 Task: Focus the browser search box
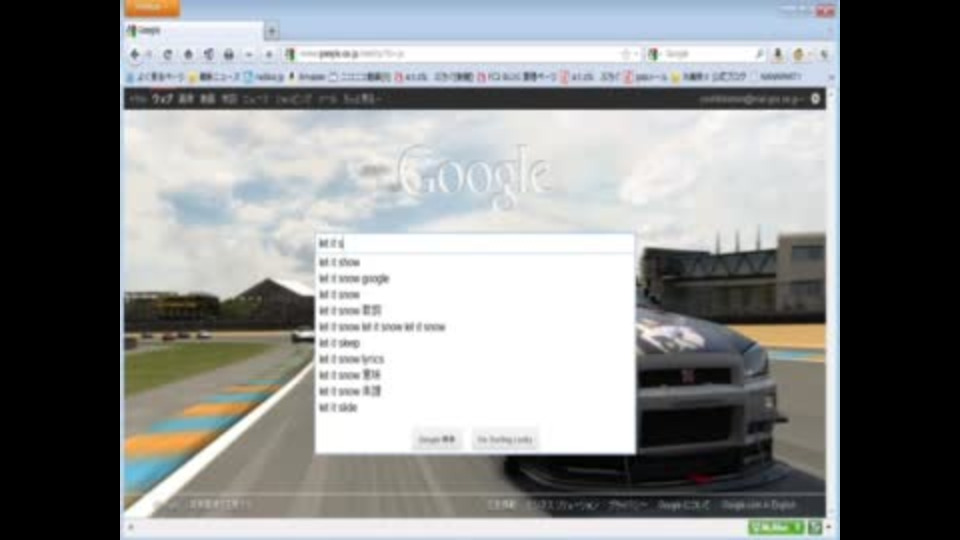(x=705, y=54)
